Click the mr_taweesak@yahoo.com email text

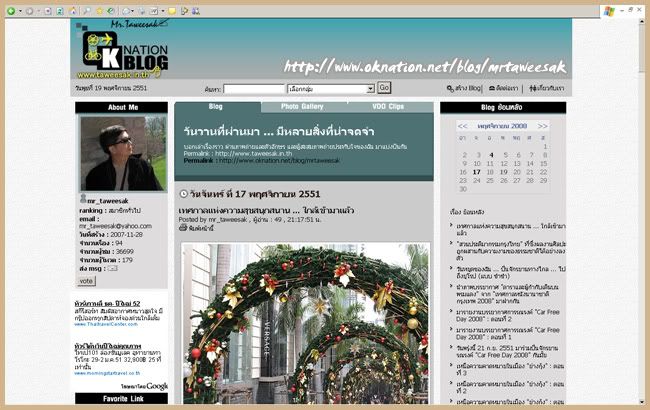coord(115,226)
